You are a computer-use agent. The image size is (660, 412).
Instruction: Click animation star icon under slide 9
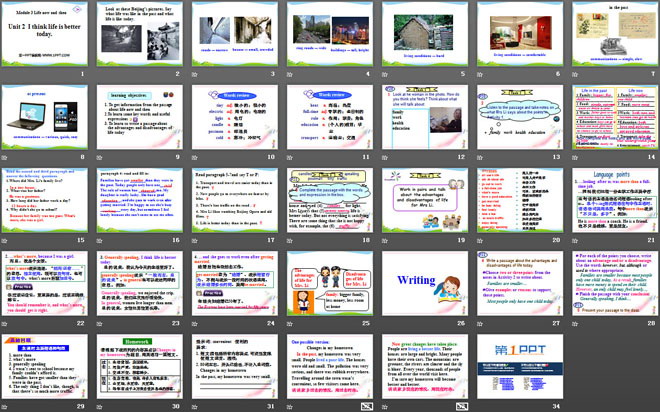point(99,157)
